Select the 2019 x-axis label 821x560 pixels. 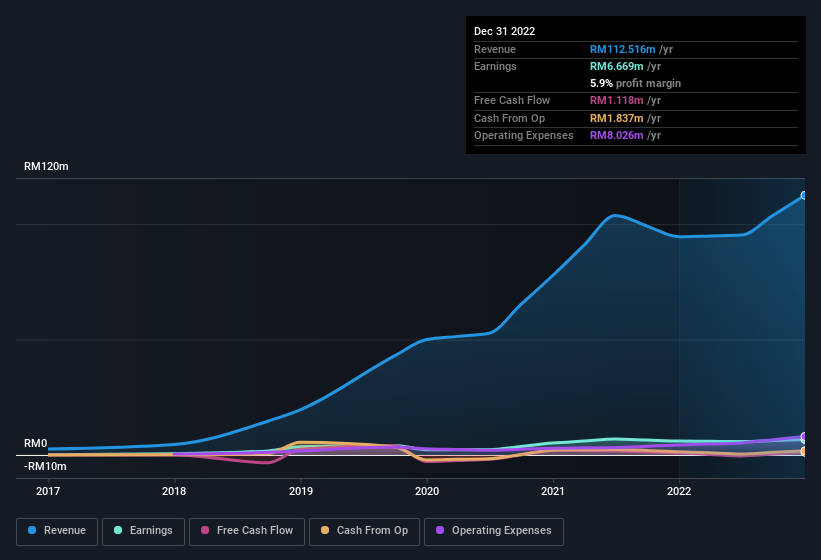[x=301, y=491]
